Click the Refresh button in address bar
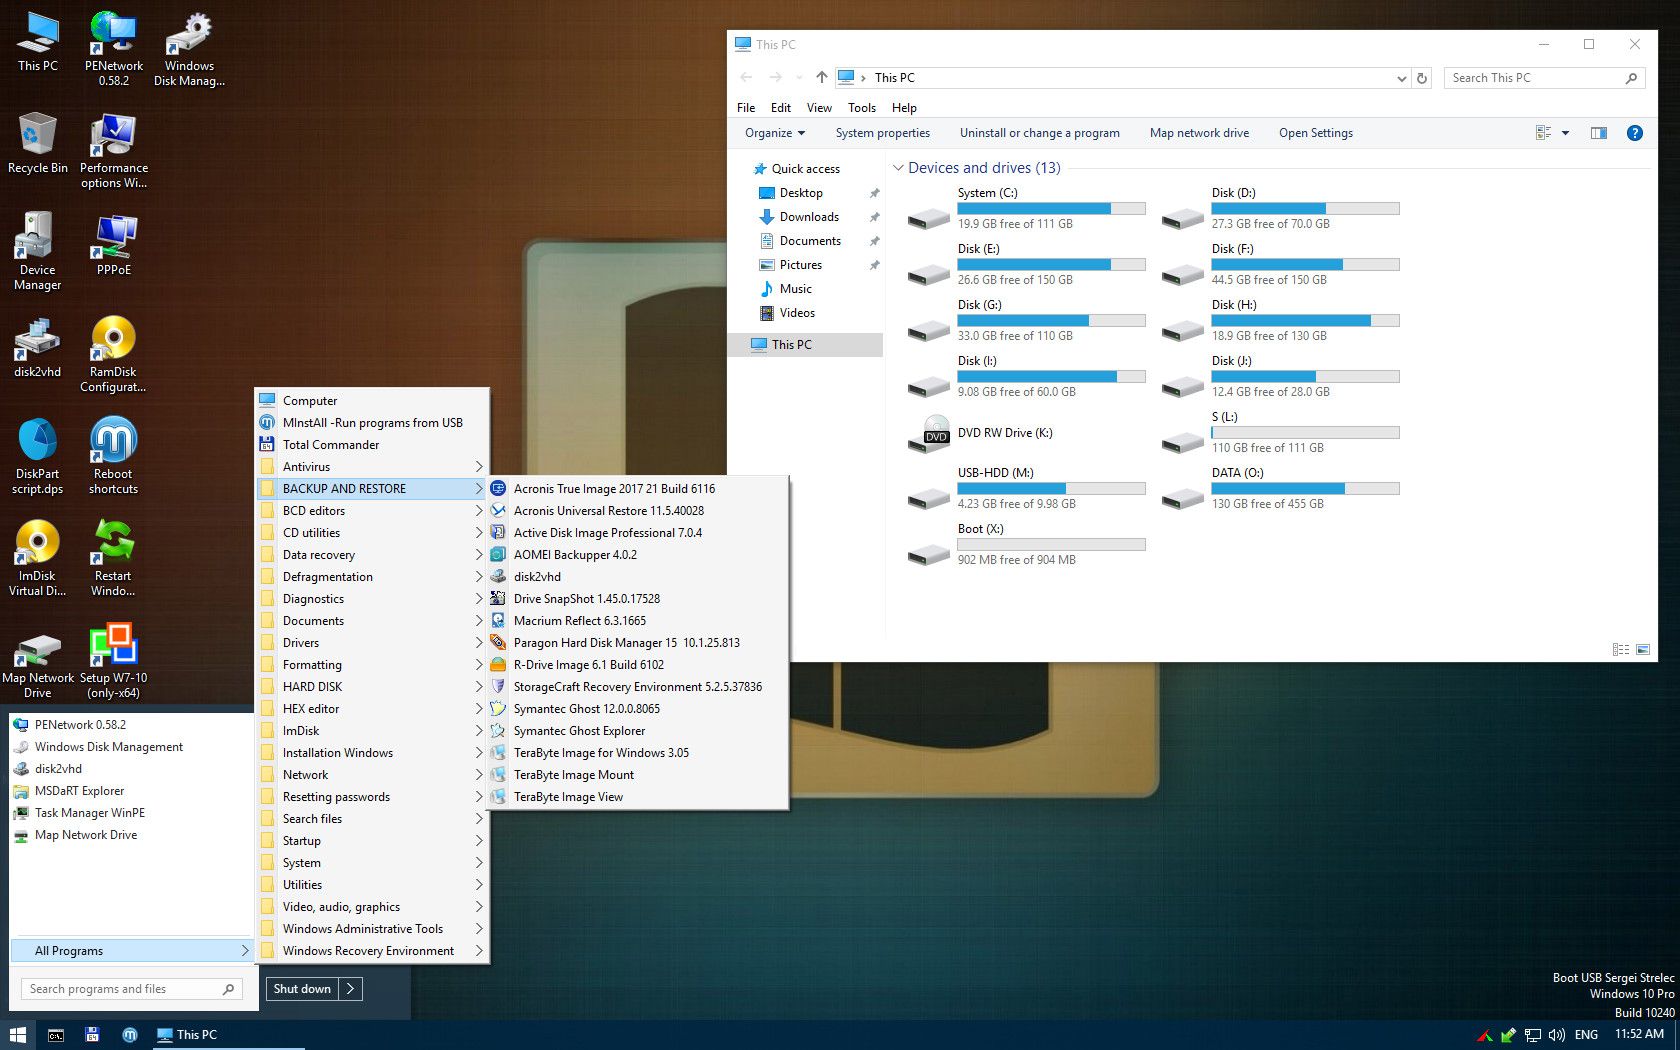Viewport: 1680px width, 1050px height. pyautogui.click(x=1421, y=78)
